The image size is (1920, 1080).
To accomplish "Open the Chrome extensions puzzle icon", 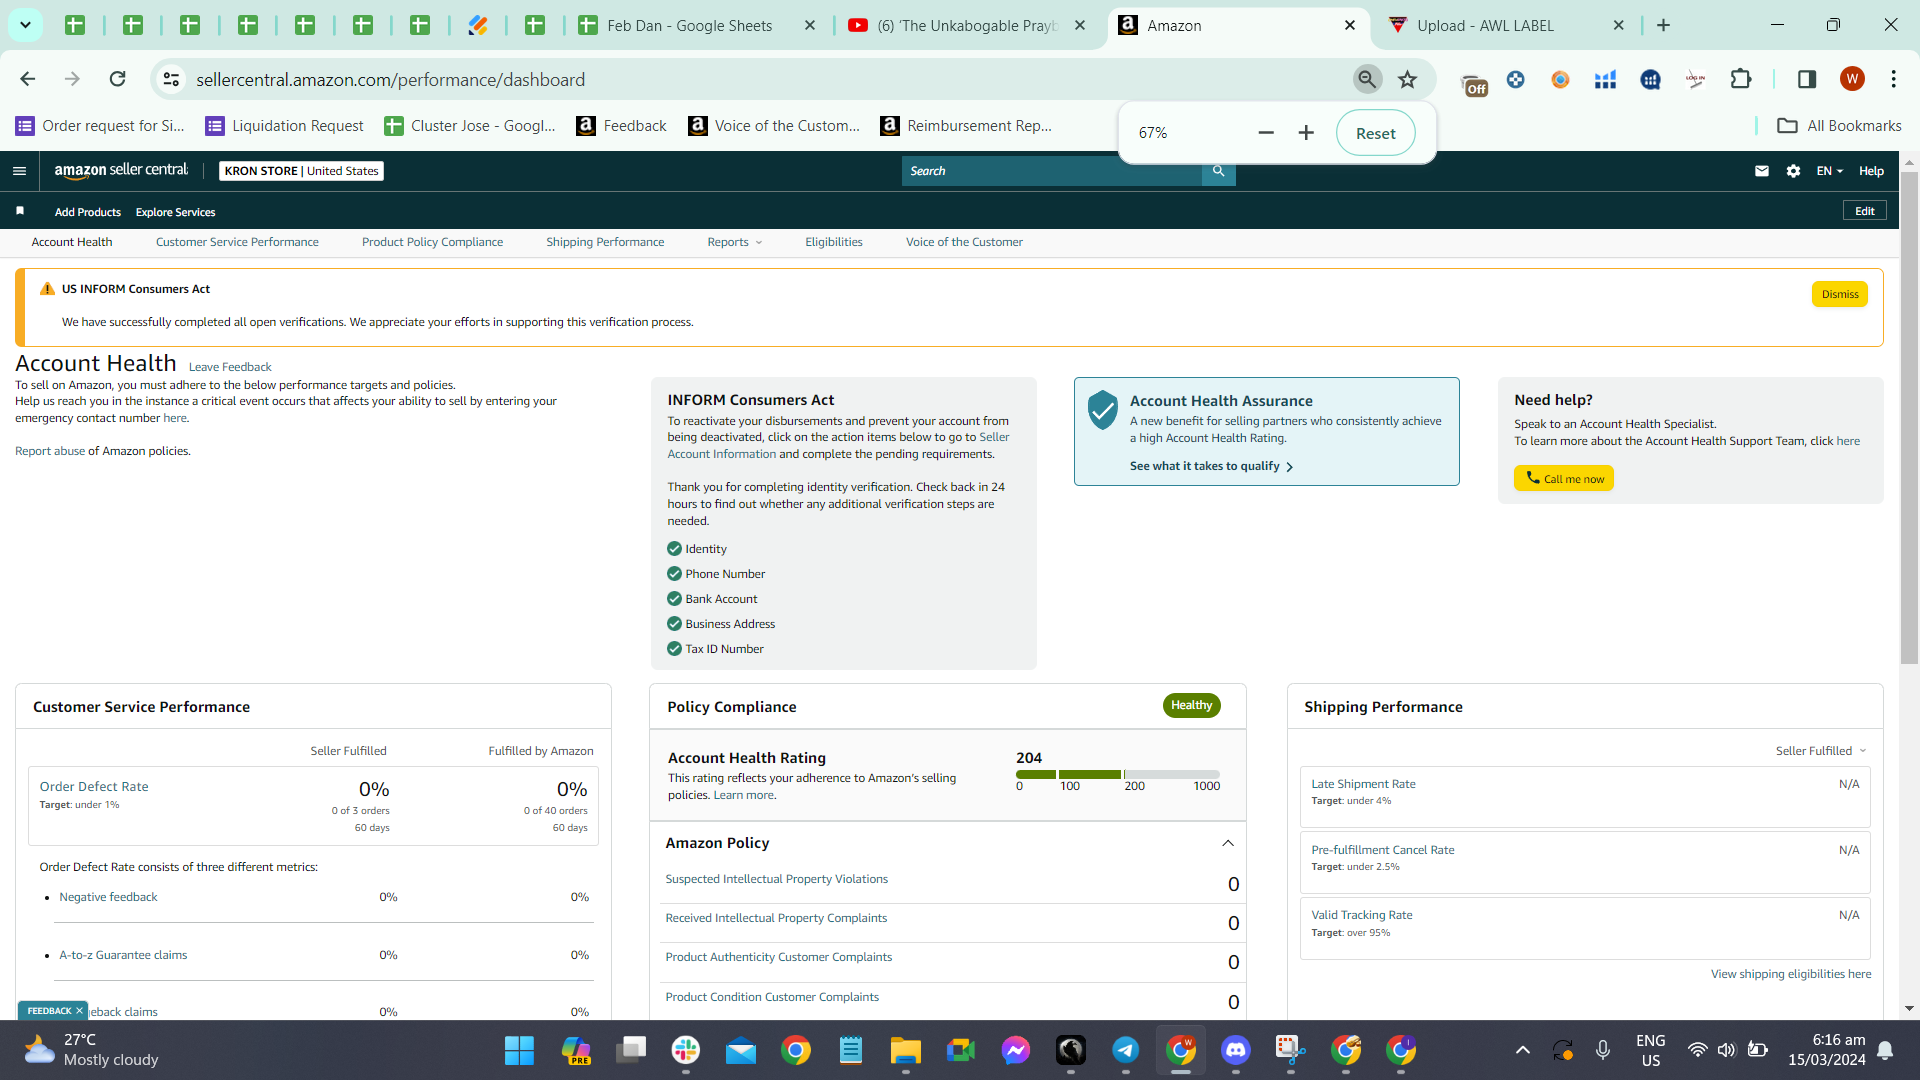I will pos(1741,79).
